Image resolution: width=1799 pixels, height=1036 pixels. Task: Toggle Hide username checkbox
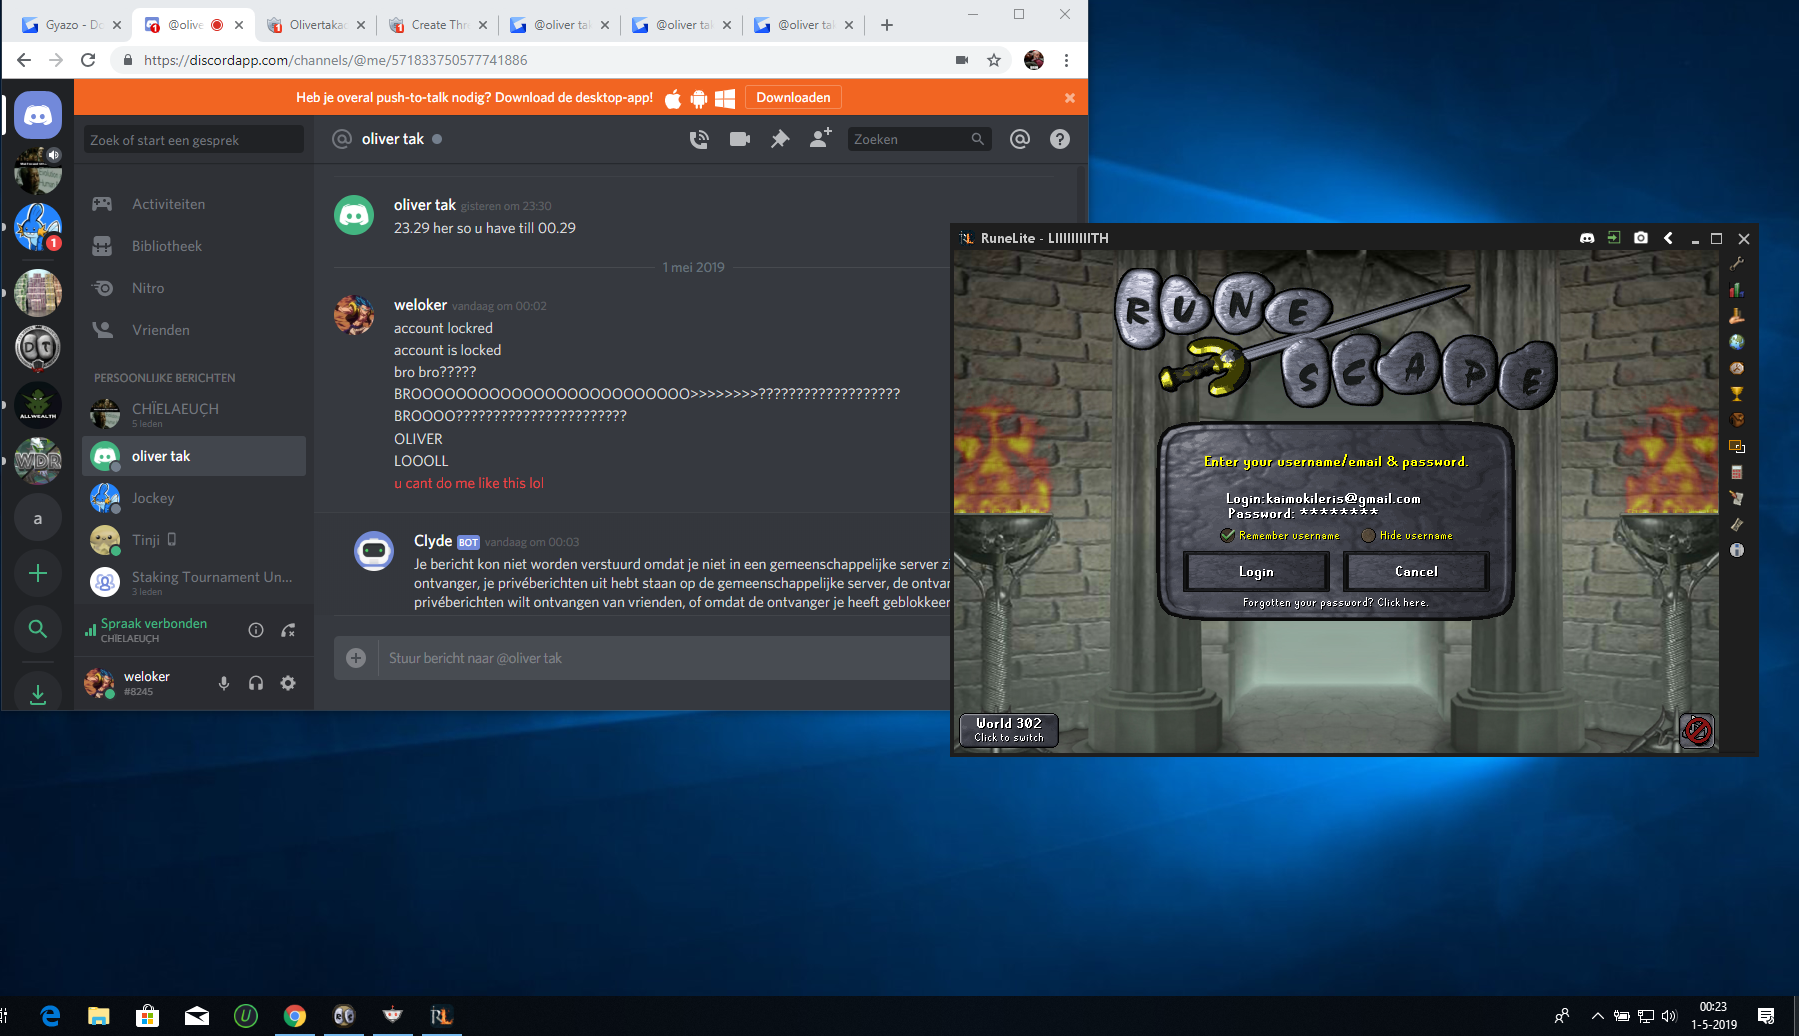(1368, 535)
